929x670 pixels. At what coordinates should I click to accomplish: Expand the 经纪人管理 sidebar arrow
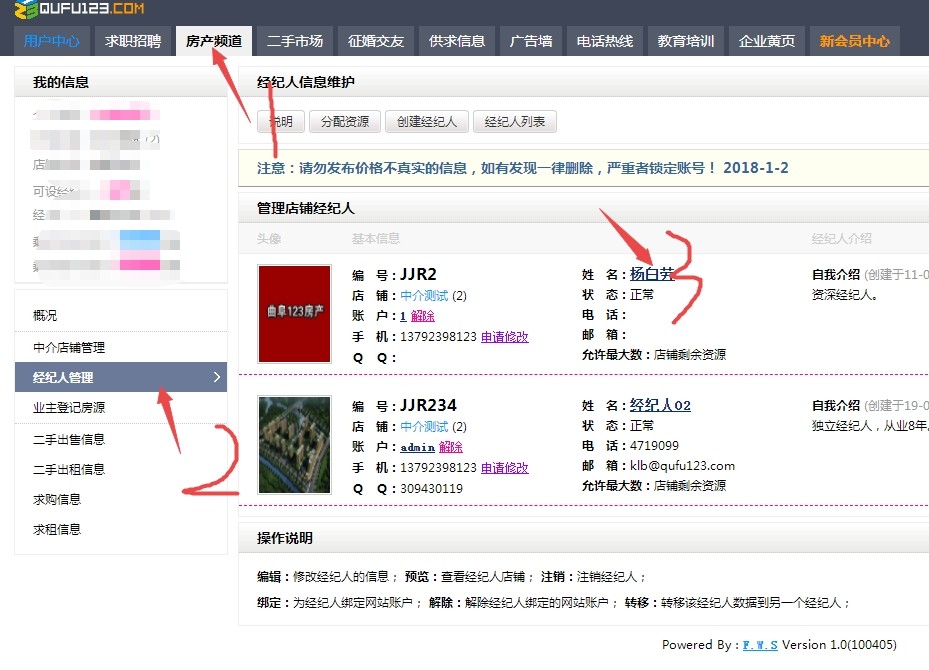pyautogui.click(x=216, y=377)
